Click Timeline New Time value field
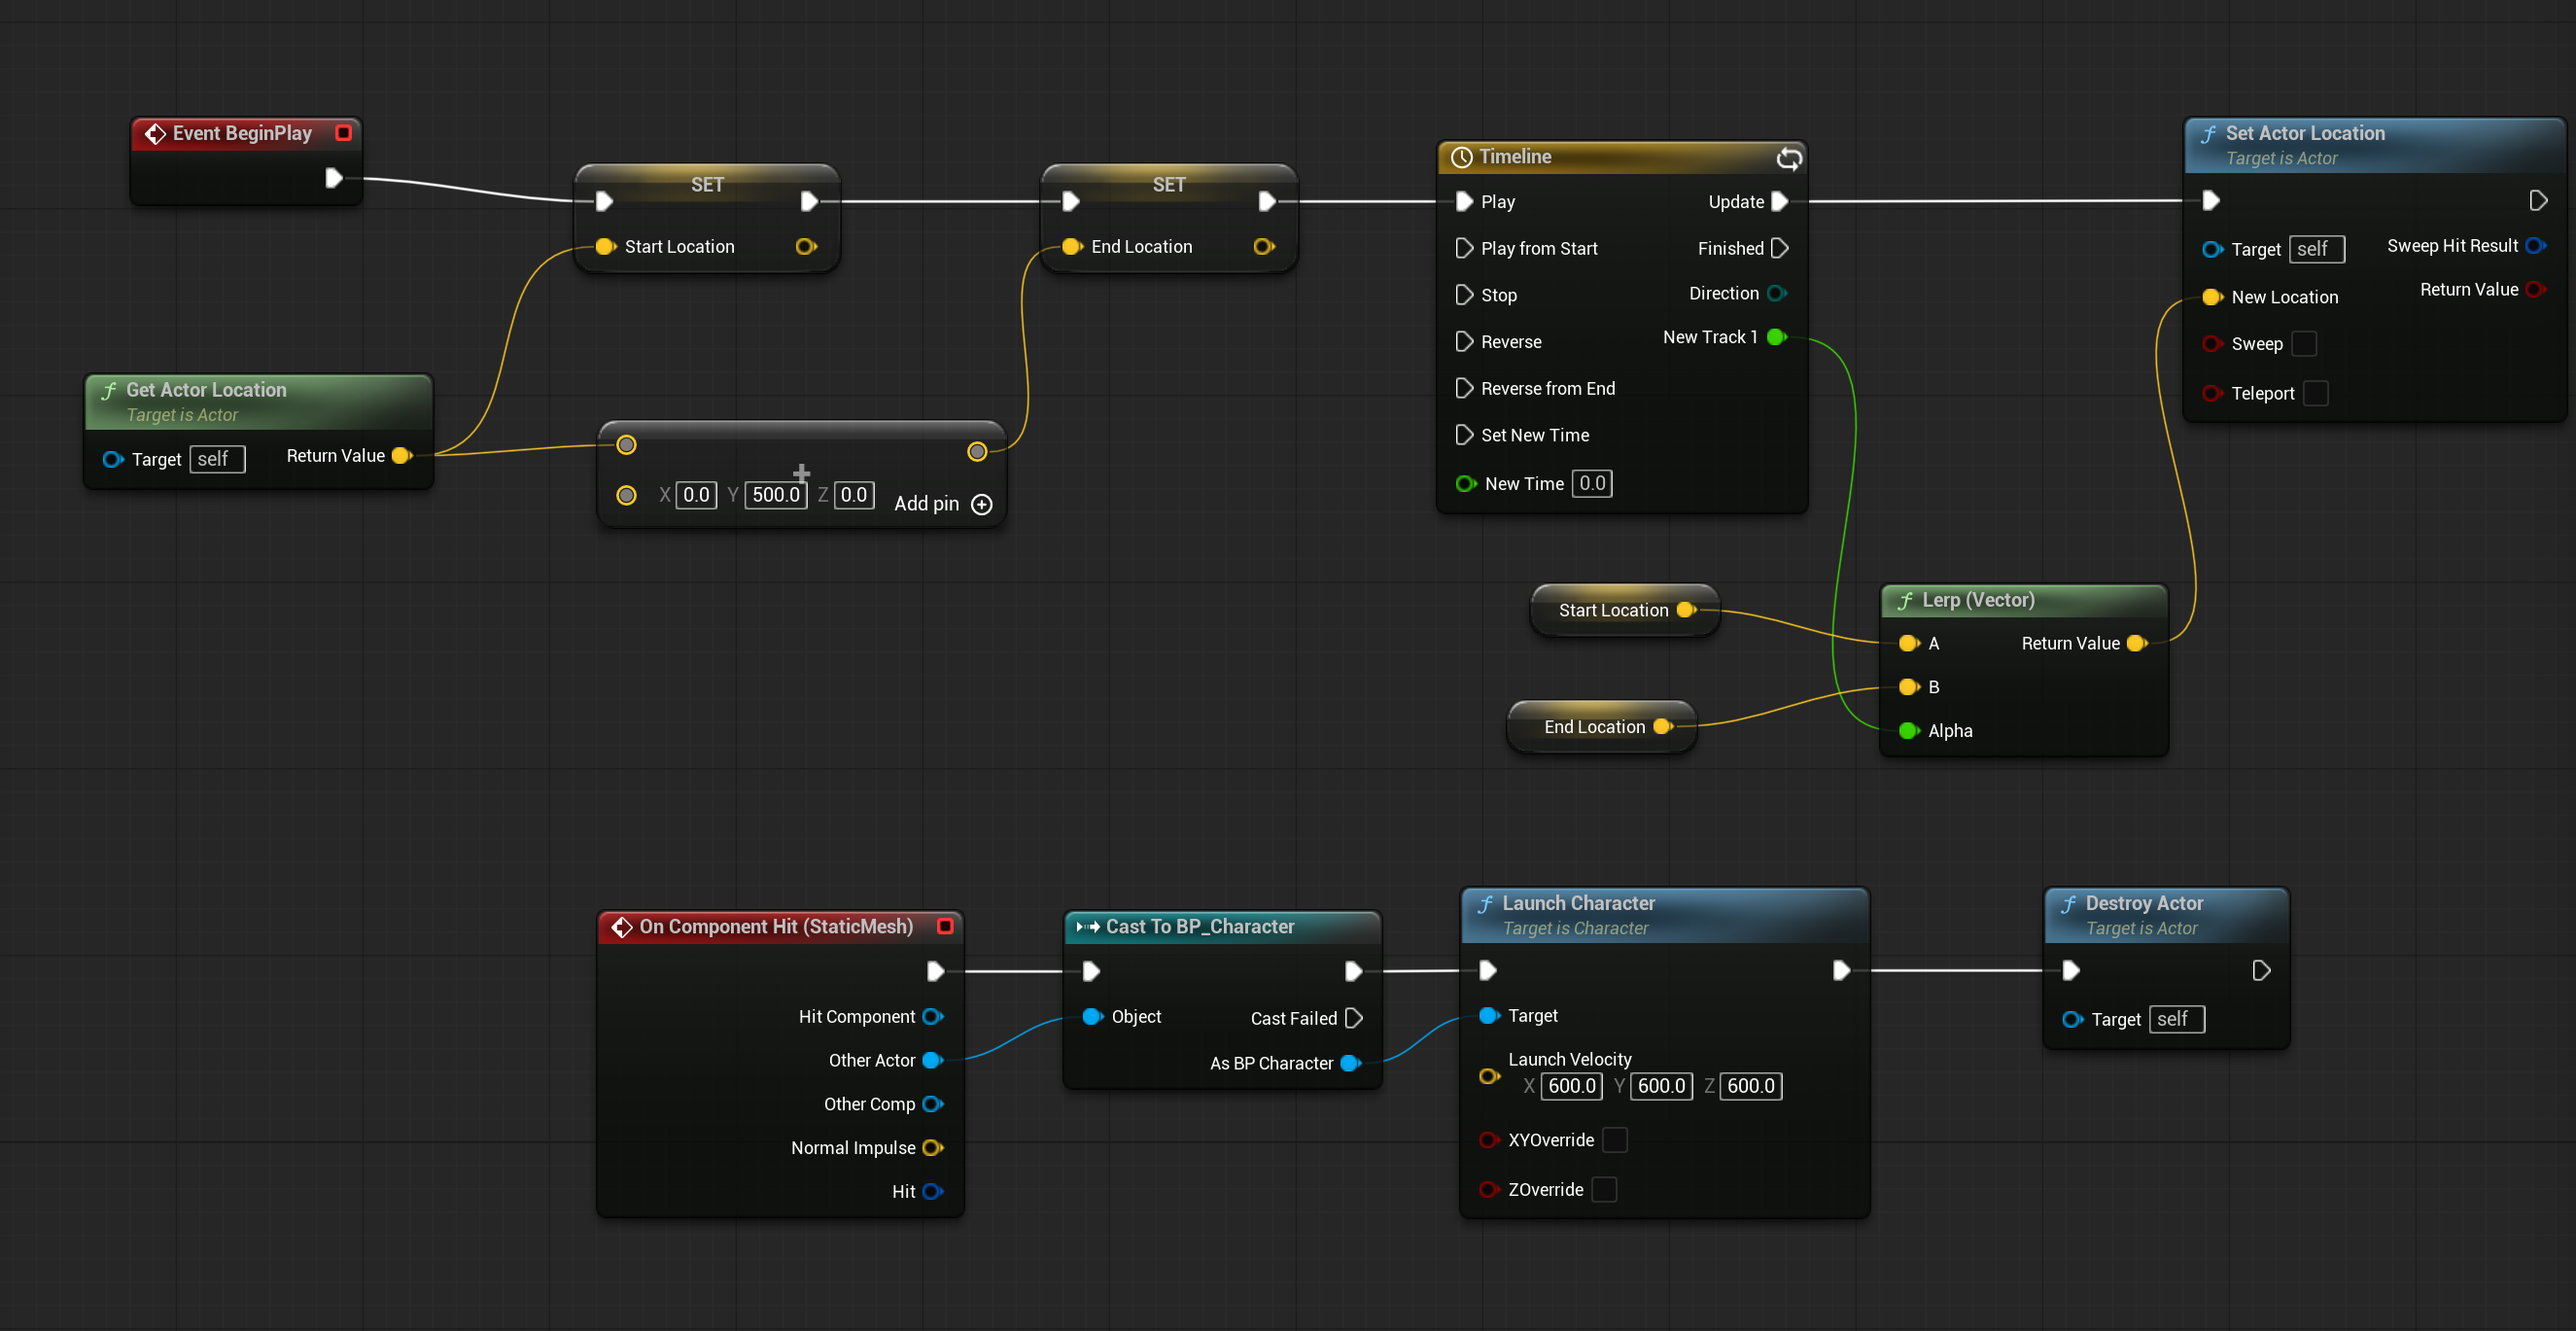Image resolution: width=2576 pixels, height=1331 pixels. point(1592,483)
